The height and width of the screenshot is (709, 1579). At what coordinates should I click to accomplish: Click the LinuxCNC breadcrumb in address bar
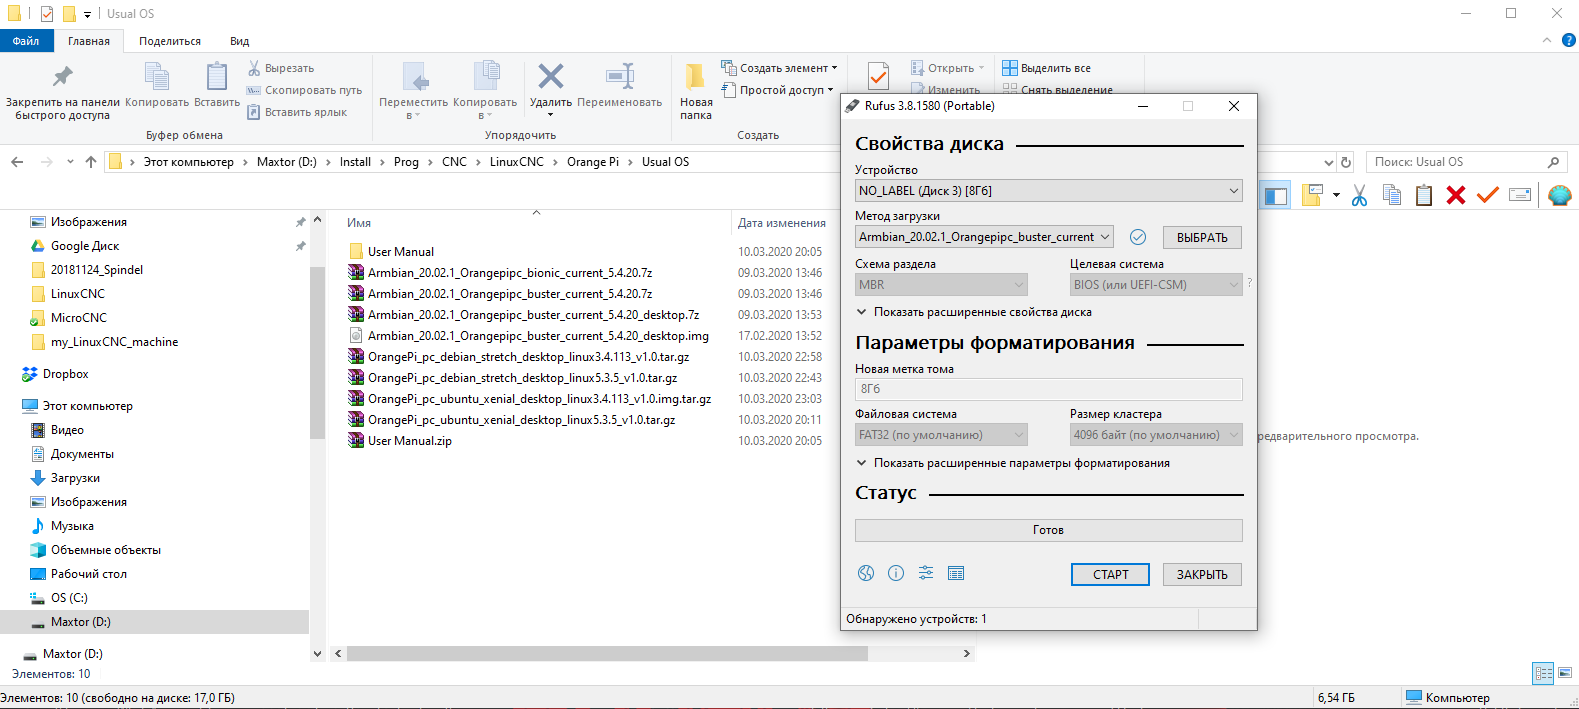(517, 162)
